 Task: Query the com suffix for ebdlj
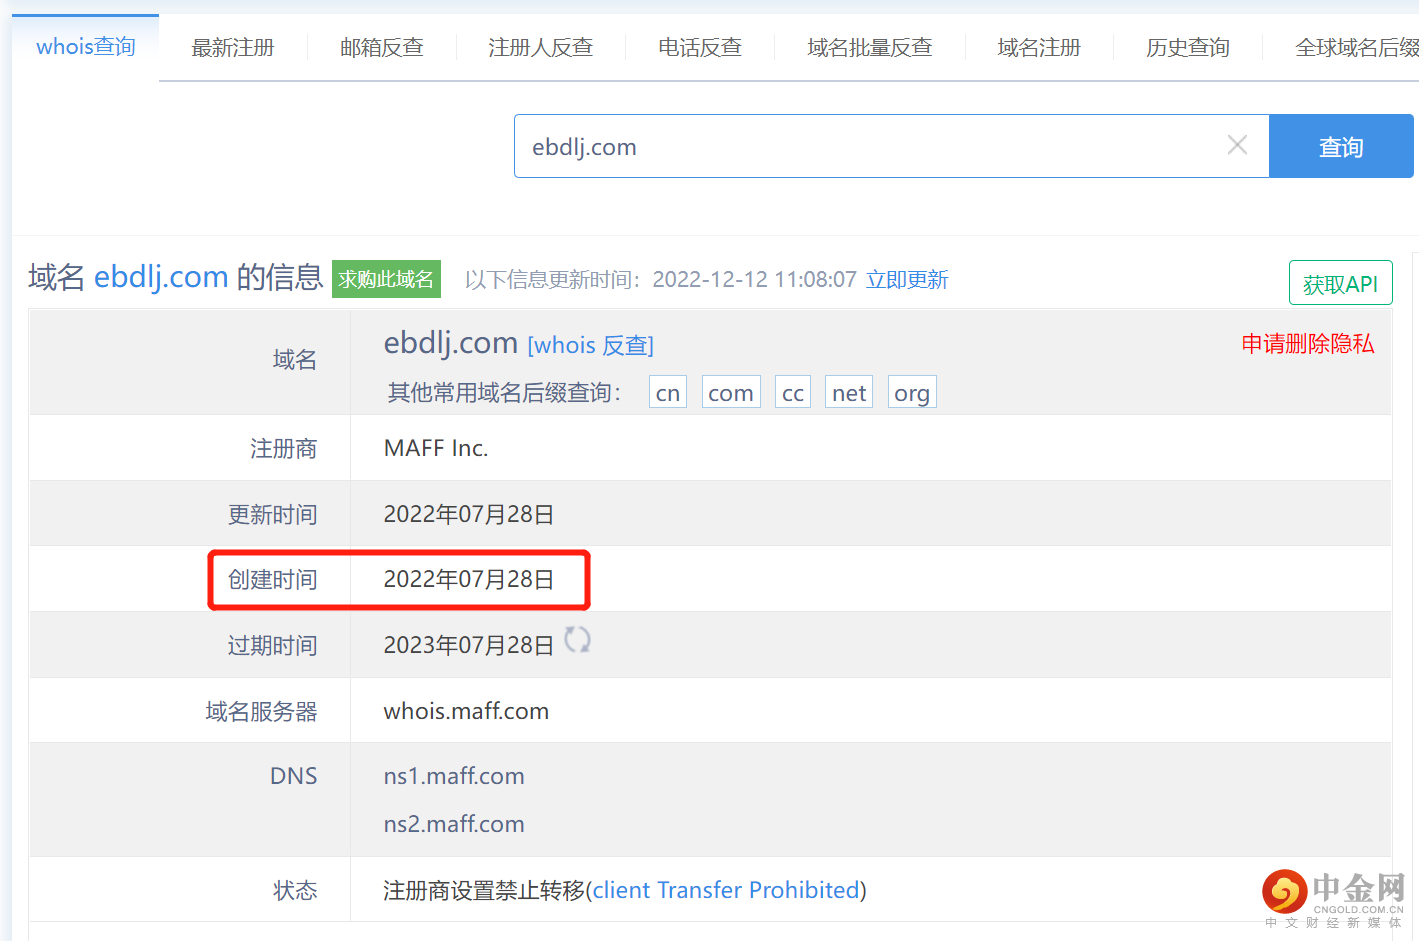tap(731, 392)
